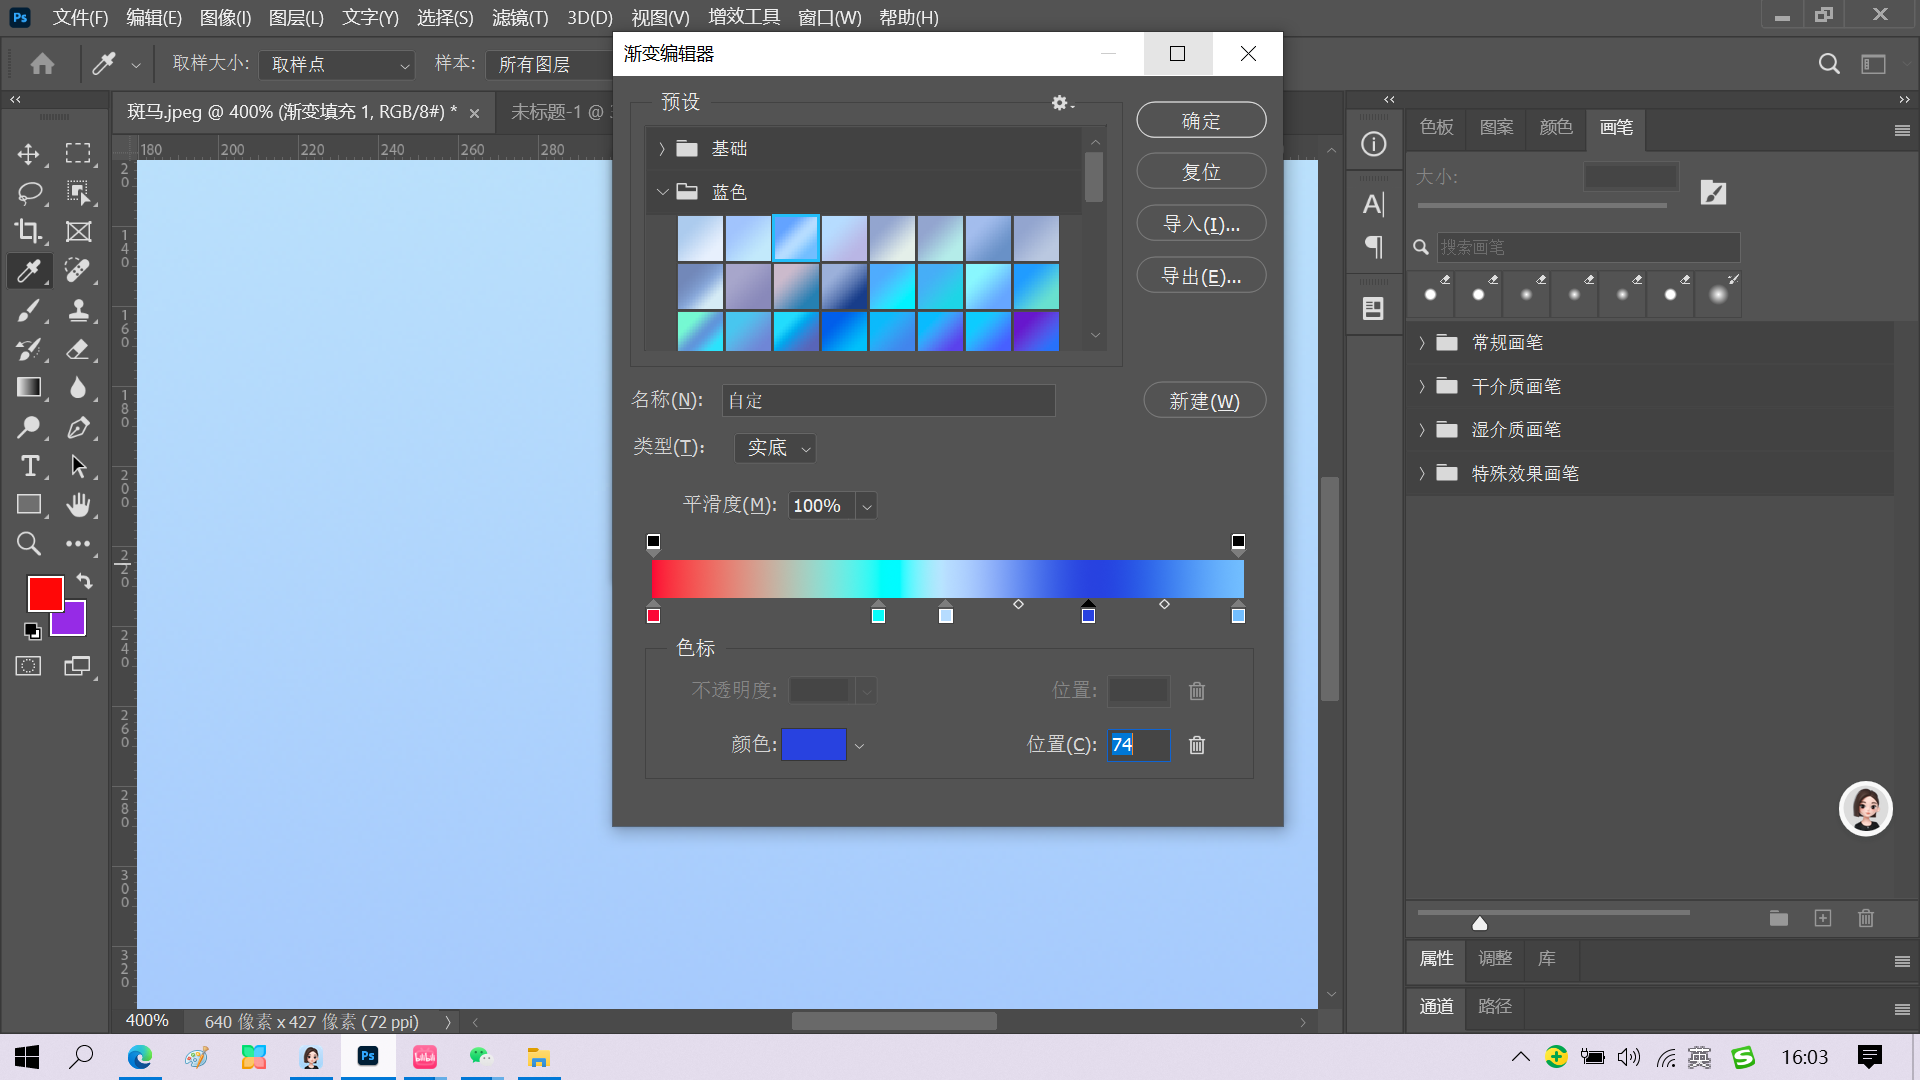The height and width of the screenshot is (1080, 1920).
Task: Switch to the 色板 panel tab
Action: point(1436,127)
